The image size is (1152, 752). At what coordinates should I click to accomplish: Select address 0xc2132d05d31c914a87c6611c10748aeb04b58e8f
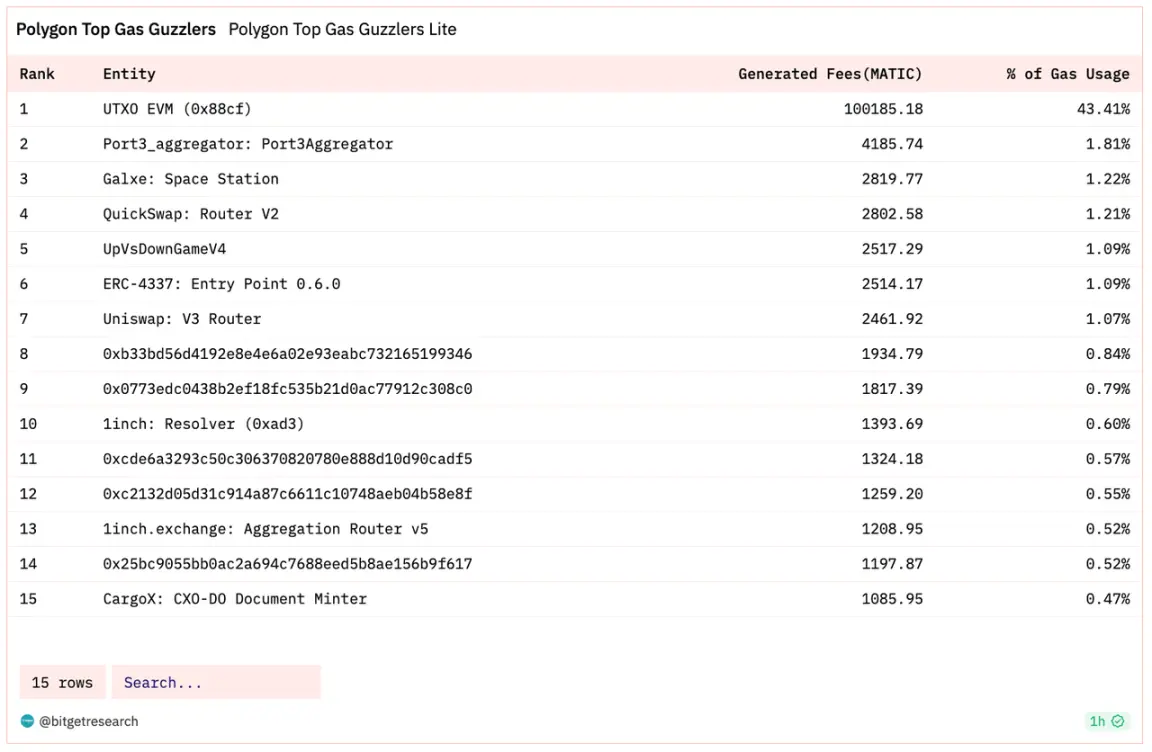pos(287,494)
